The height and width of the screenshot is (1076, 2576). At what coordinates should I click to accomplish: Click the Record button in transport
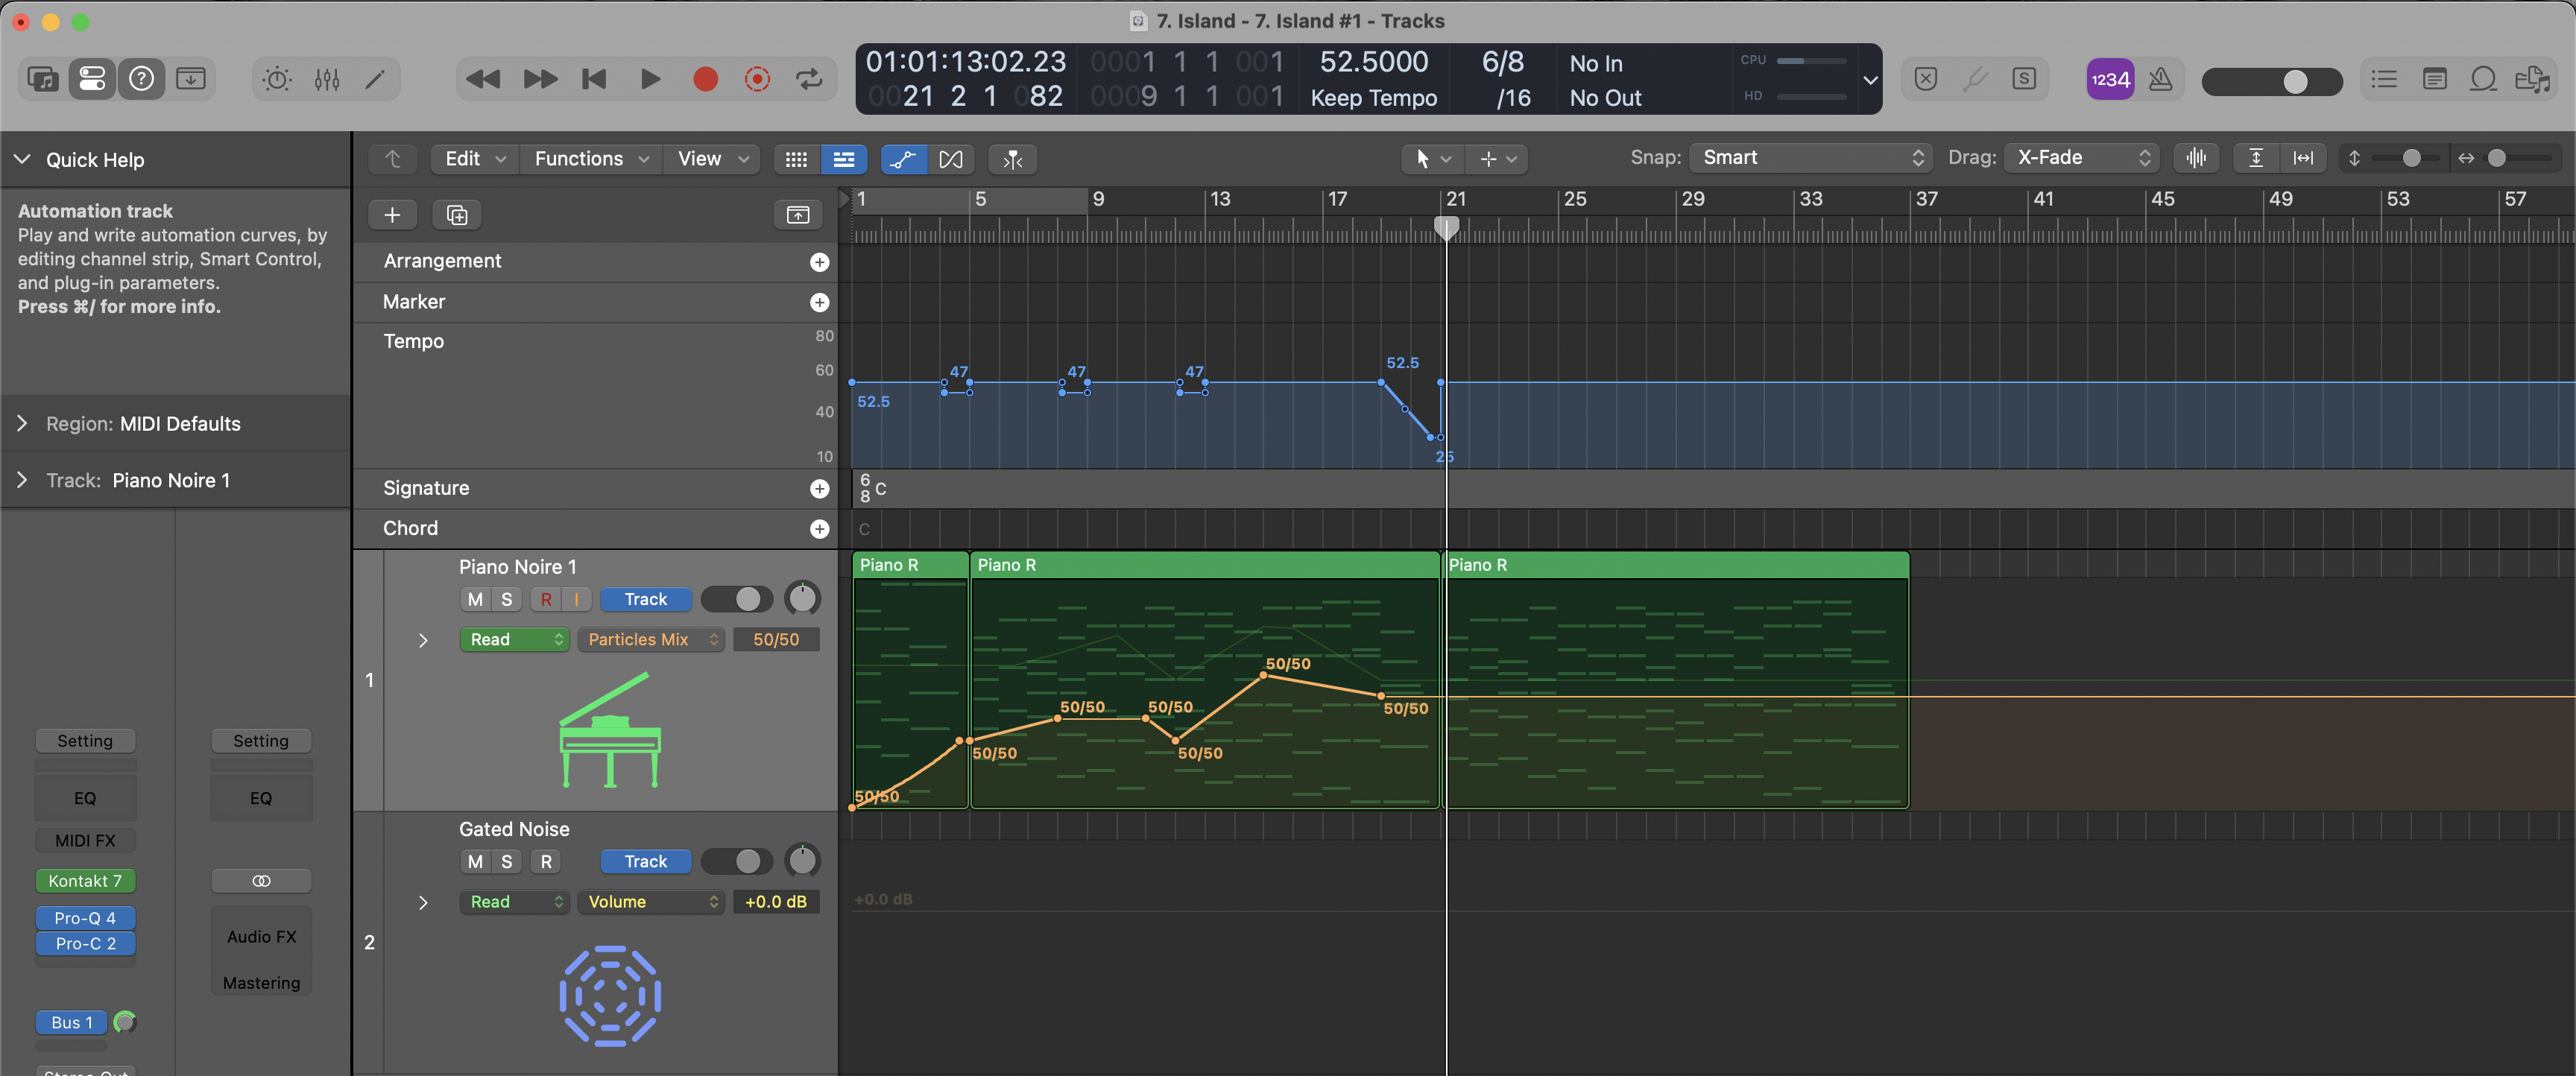[x=705, y=79]
